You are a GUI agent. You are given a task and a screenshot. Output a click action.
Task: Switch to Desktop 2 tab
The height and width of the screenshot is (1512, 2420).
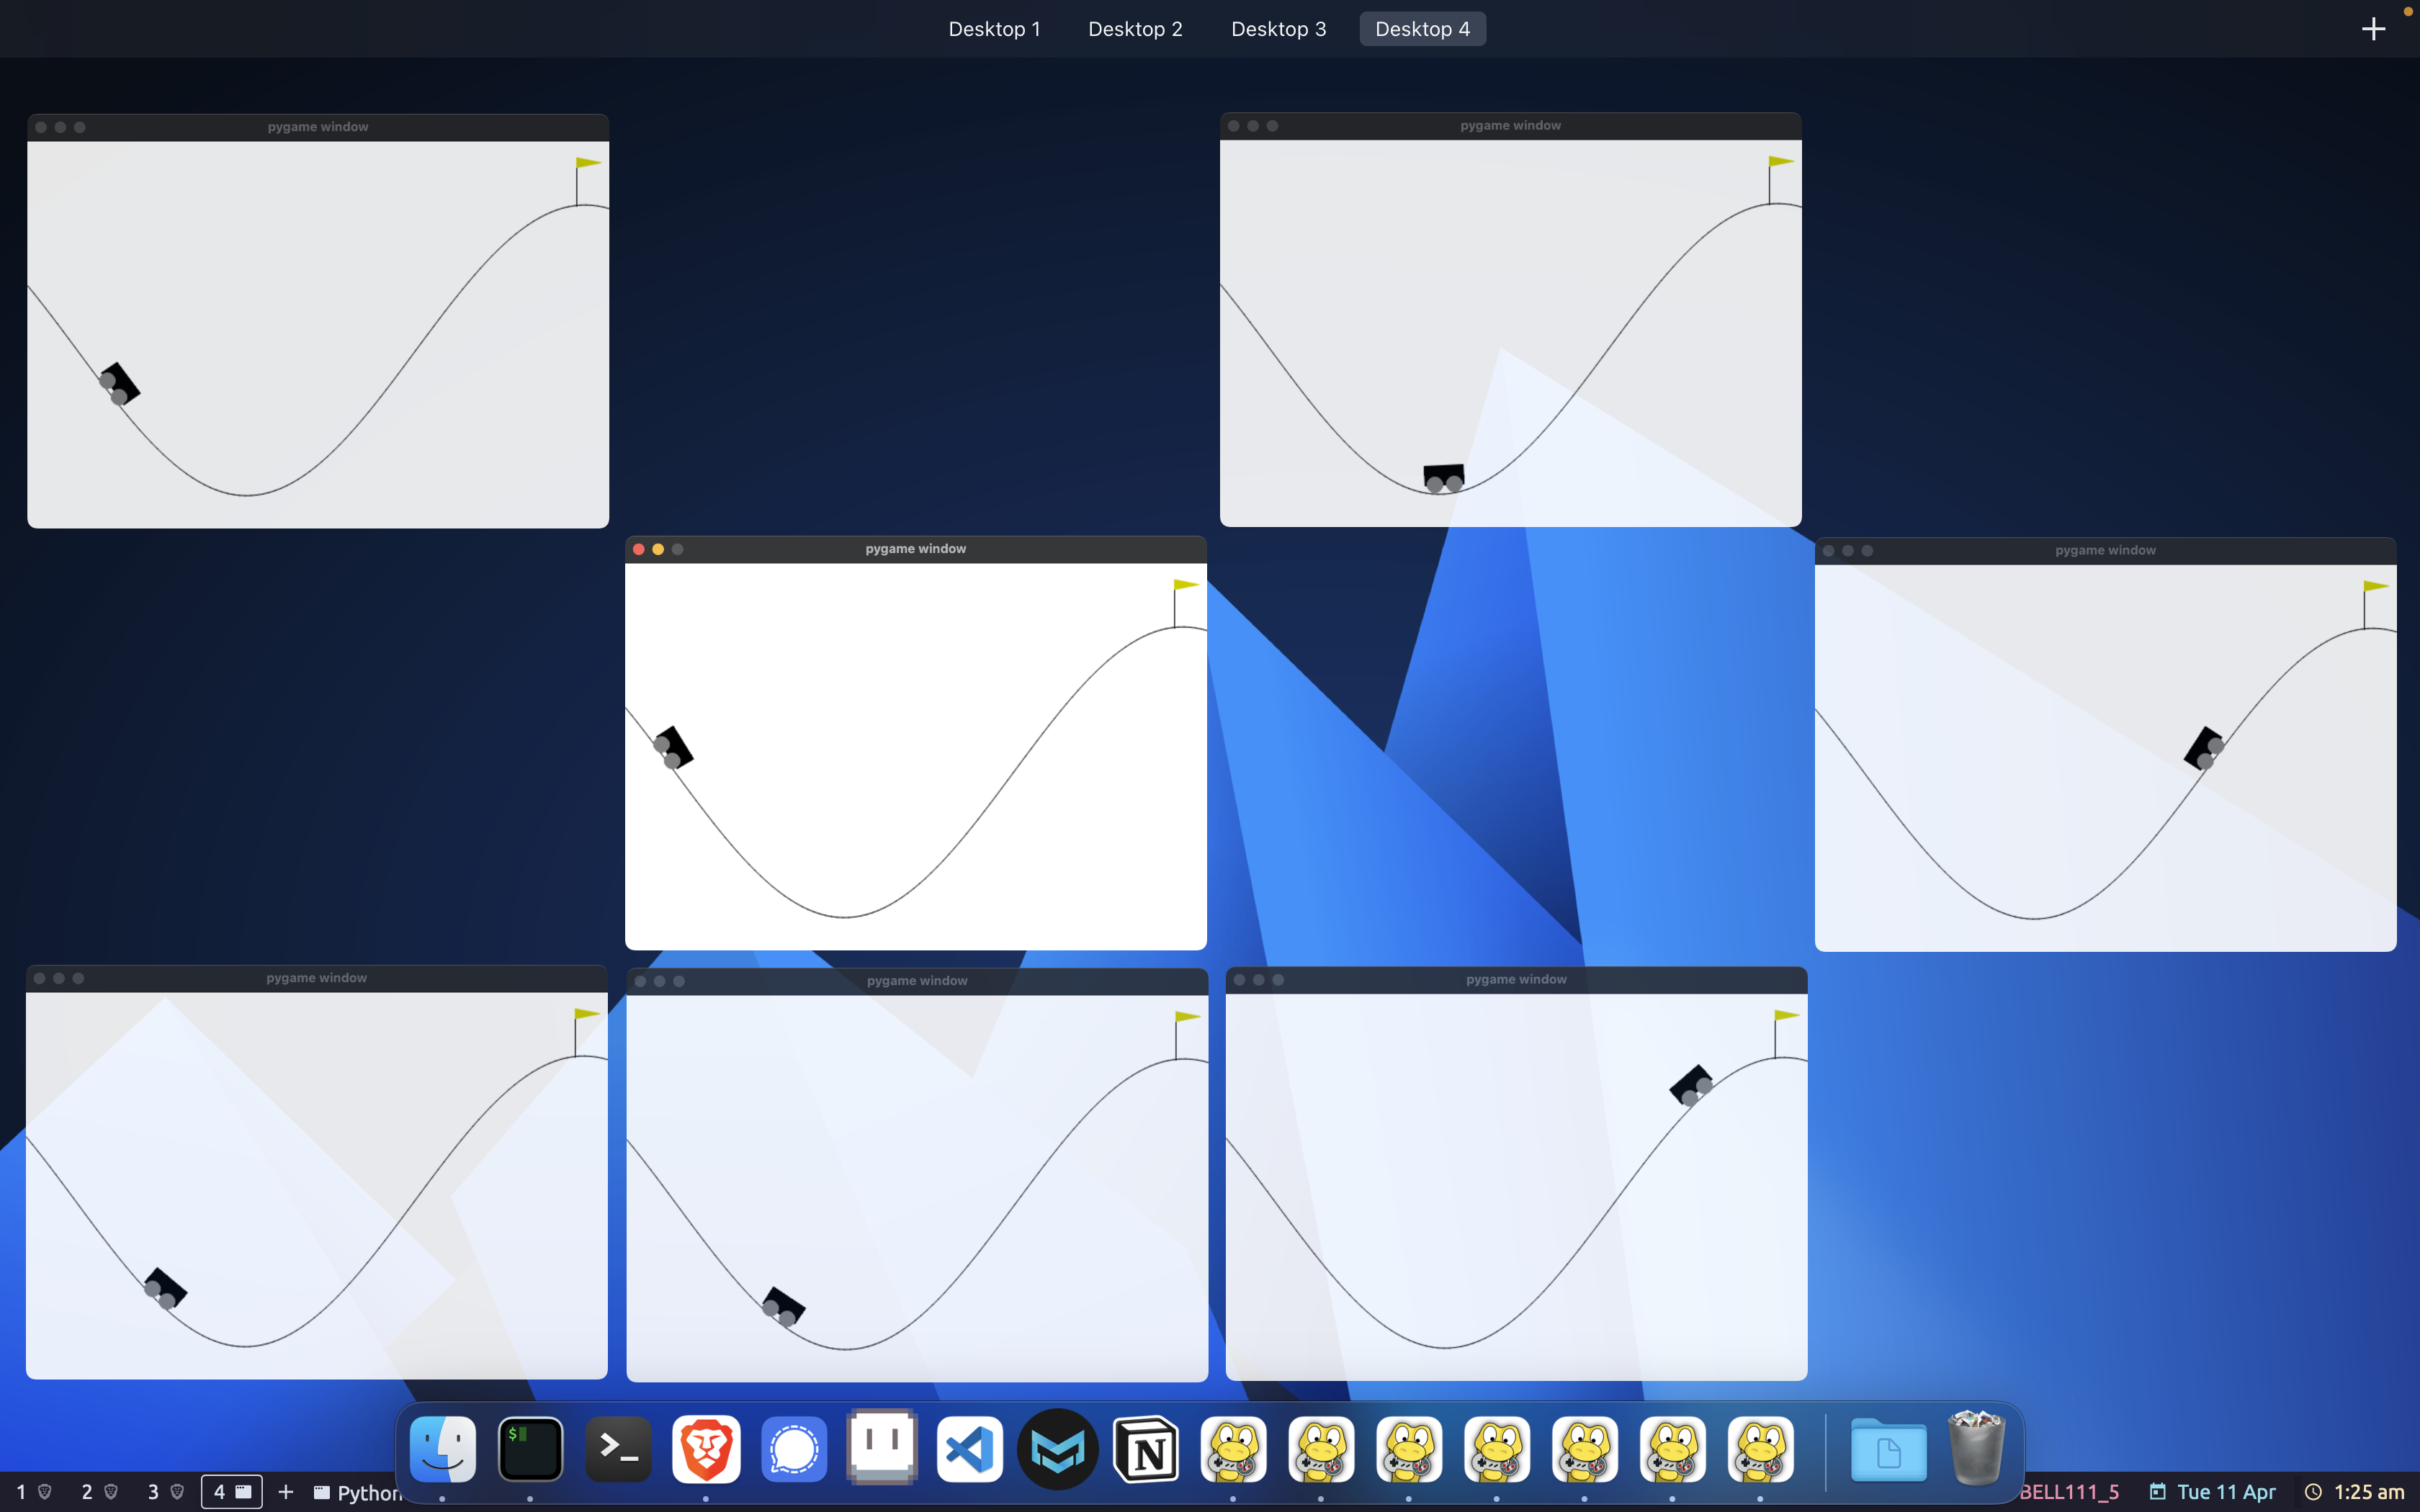pyautogui.click(x=1135, y=29)
